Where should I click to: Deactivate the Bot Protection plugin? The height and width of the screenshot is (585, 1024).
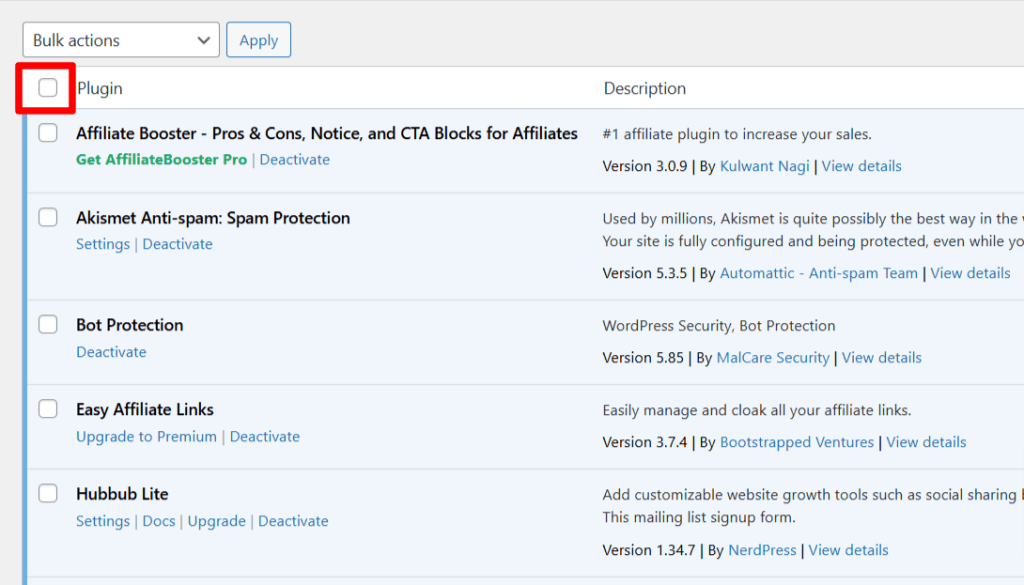(x=111, y=352)
